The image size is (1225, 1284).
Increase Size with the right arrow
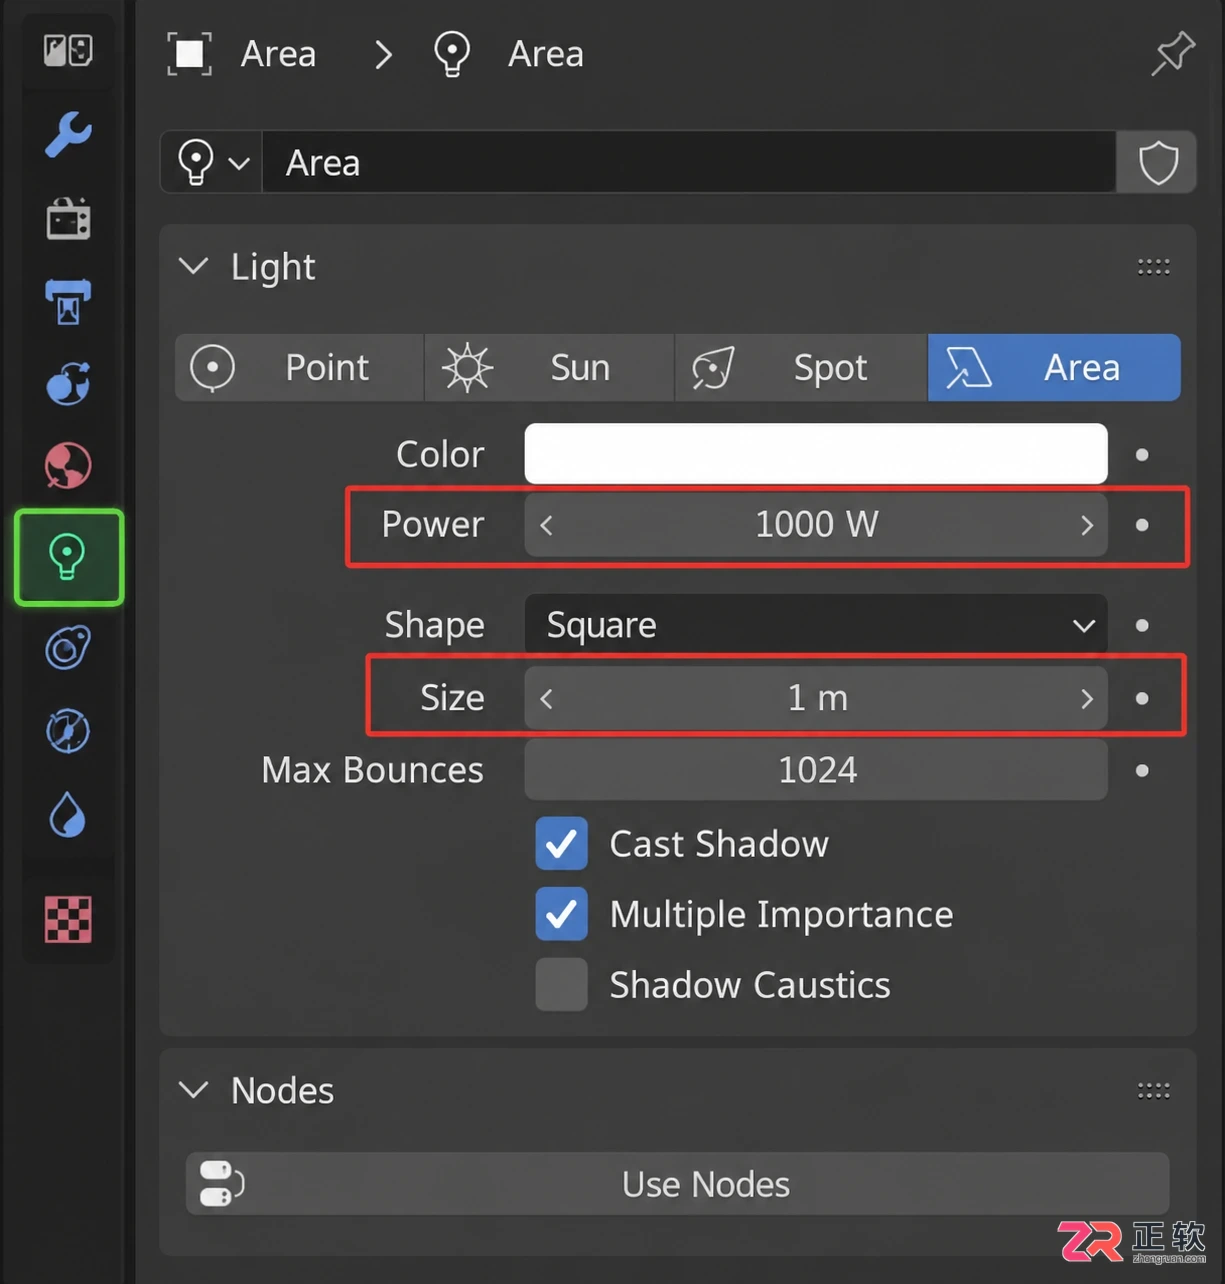click(x=1087, y=698)
